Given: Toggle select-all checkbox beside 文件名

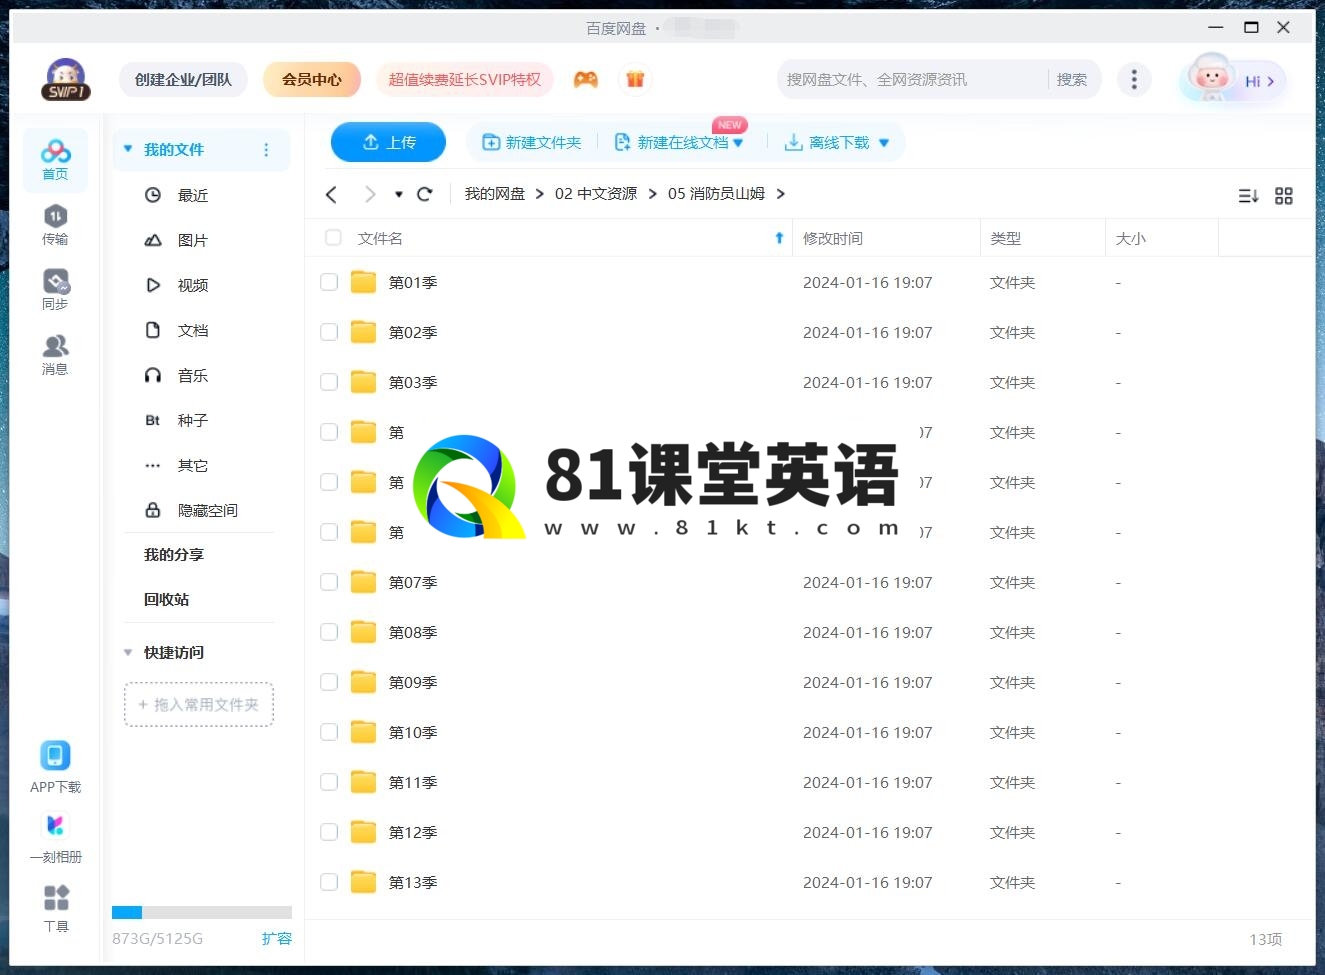Looking at the screenshot, I should click(334, 238).
